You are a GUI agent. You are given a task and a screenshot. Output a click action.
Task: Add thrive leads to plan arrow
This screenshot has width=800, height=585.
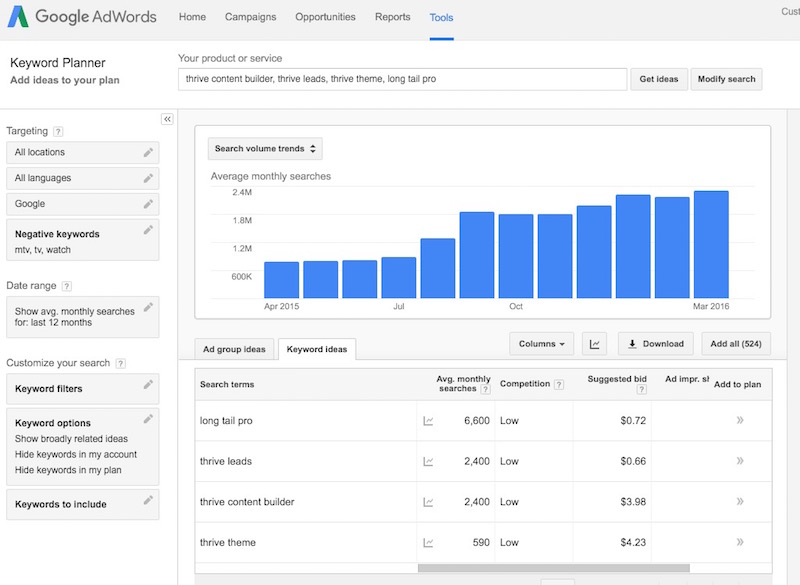(x=740, y=461)
